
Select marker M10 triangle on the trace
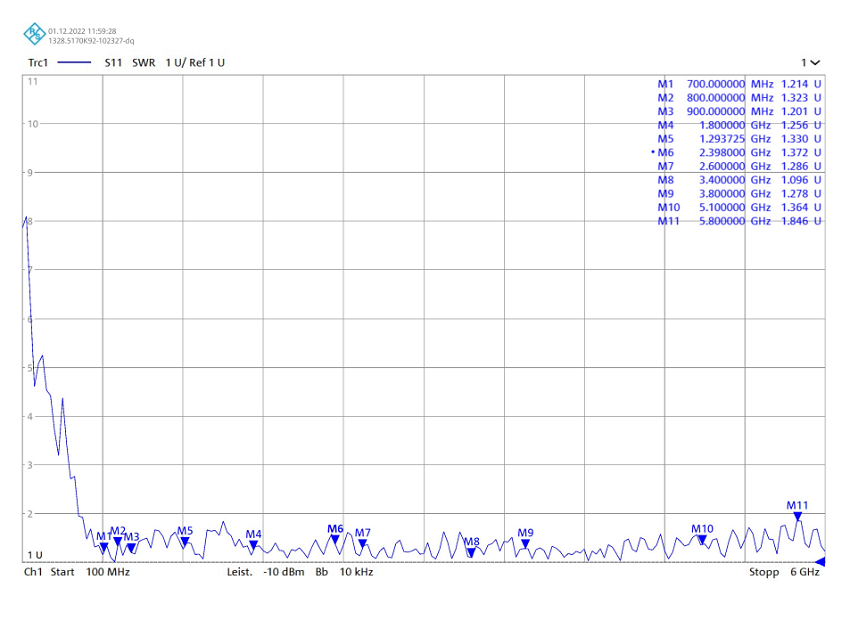pyautogui.click(x=702, y=539)
